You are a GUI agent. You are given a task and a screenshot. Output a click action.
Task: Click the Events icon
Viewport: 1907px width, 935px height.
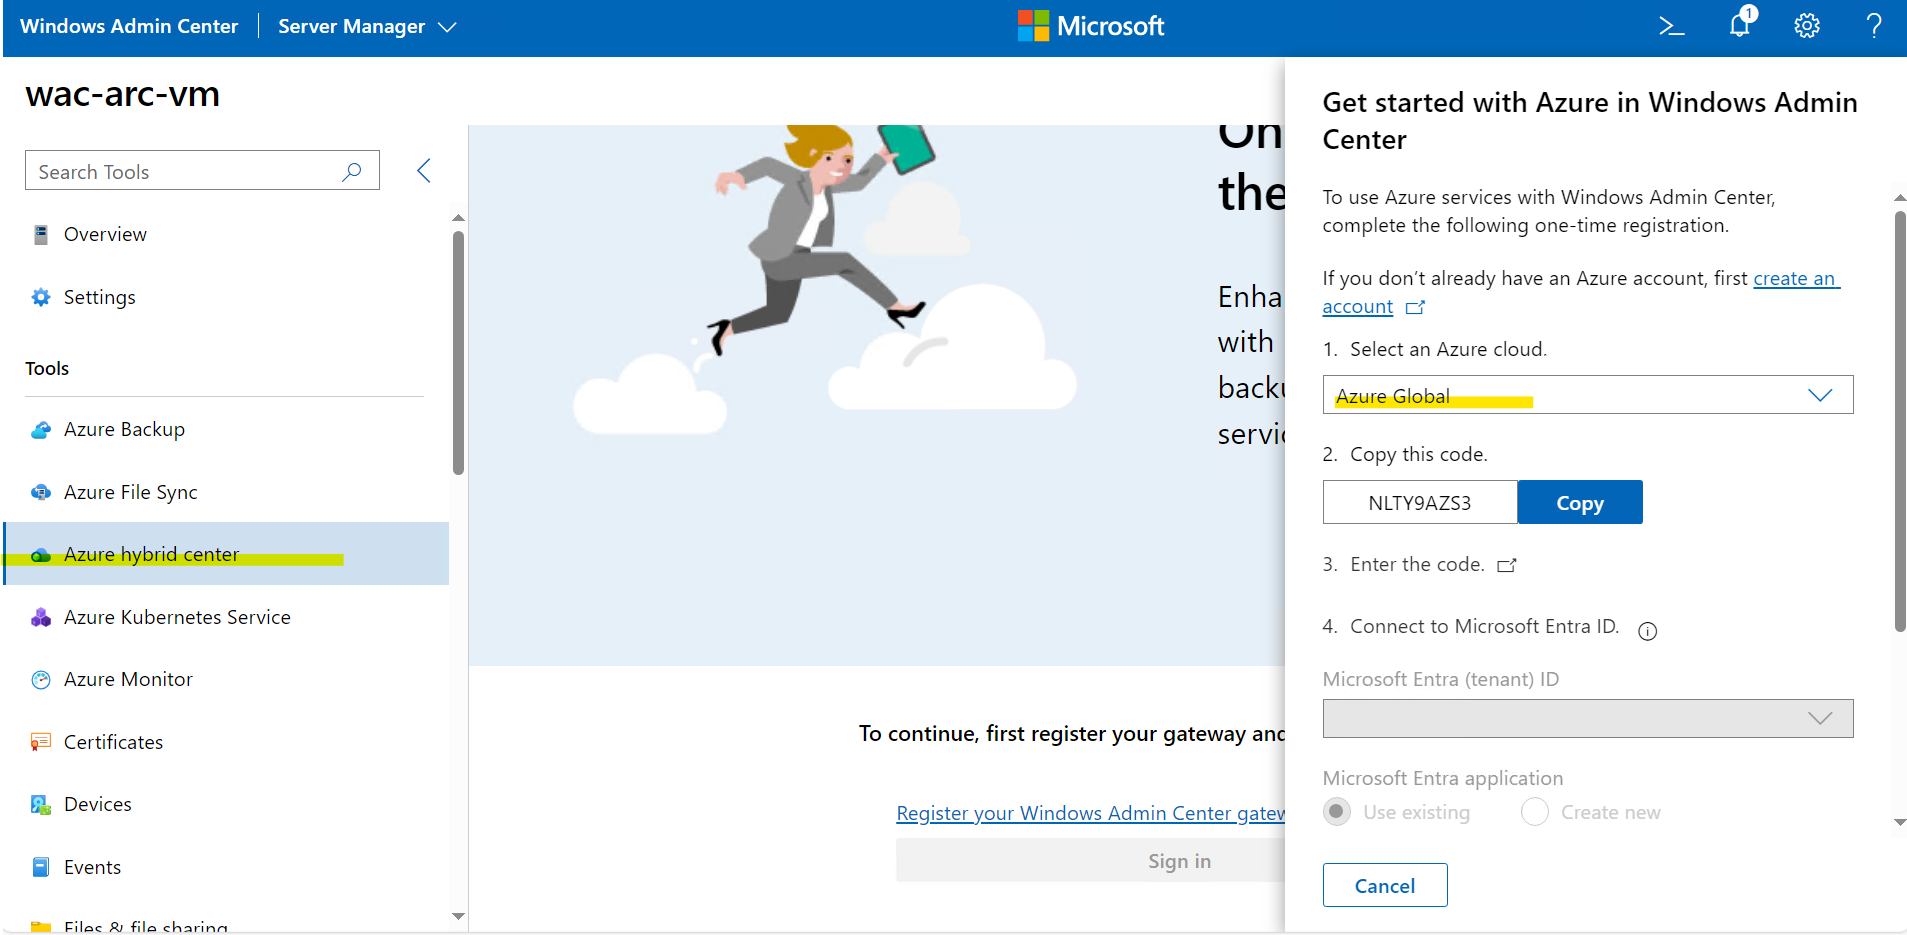pos(41,867)
